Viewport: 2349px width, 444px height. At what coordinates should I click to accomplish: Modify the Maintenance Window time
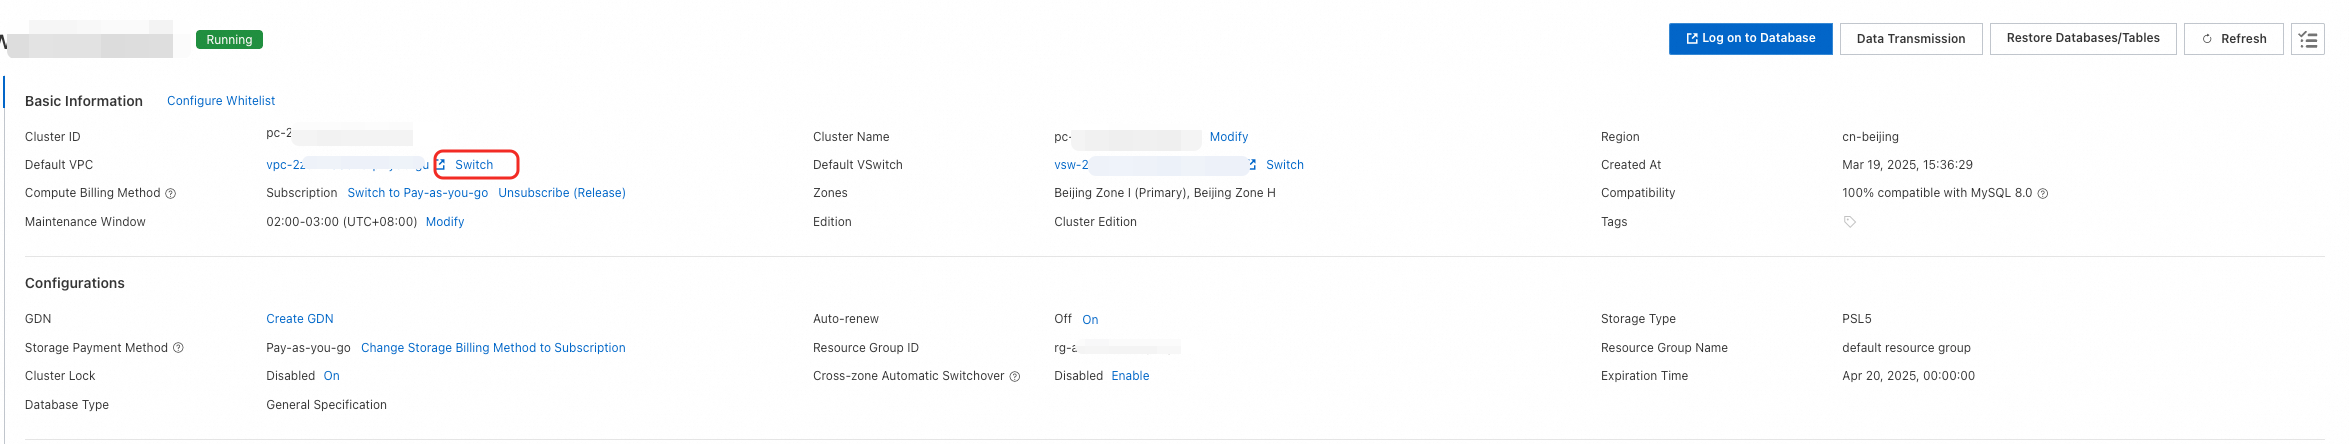pyautogui.click(x=445, y=222)
